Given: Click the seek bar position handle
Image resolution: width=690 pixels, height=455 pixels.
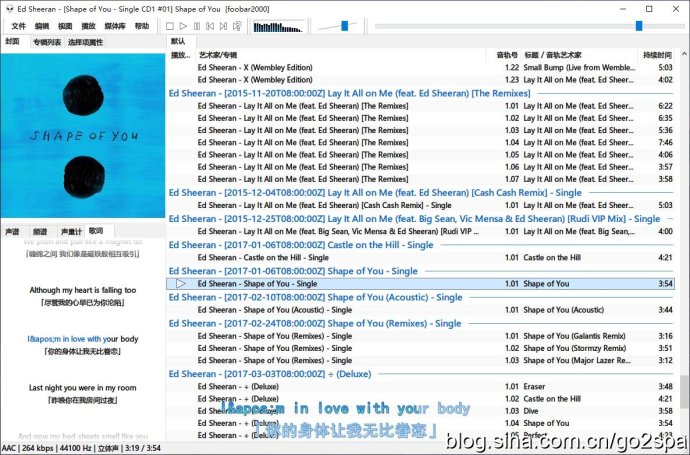Looking at the screenshot, I should [x=639, y=26].
